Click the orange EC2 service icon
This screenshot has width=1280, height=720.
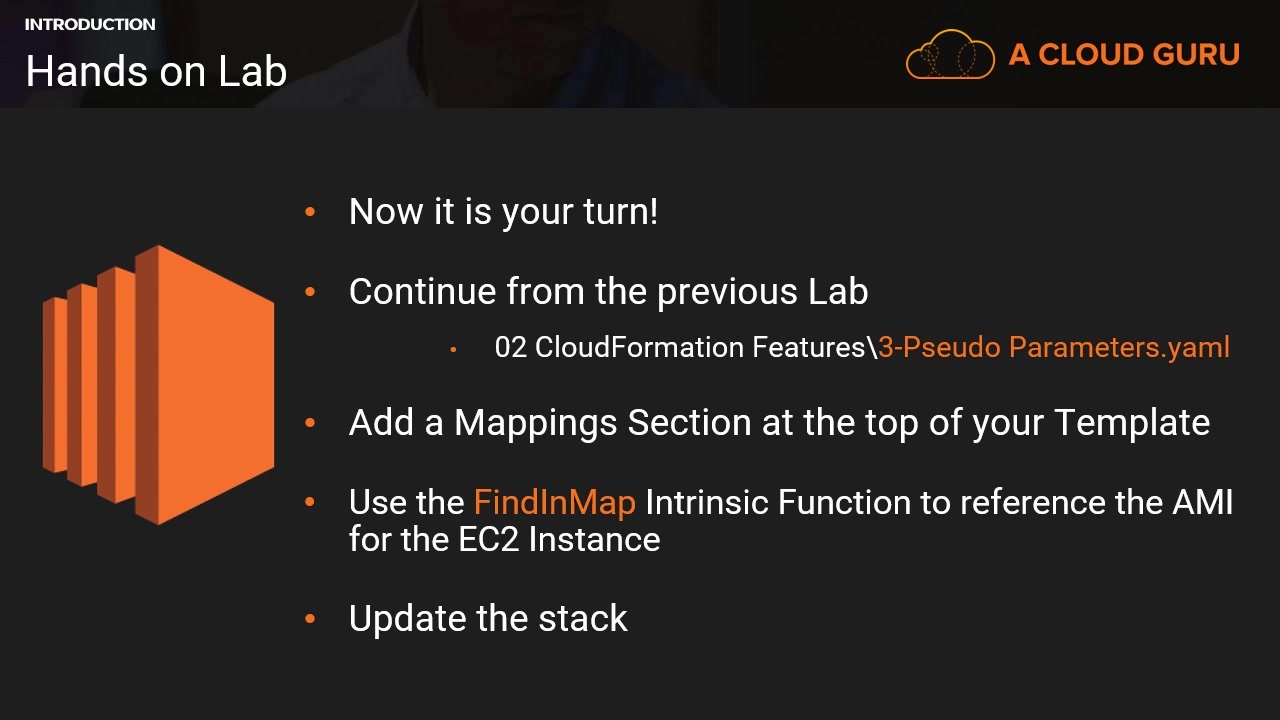pos(158,384)
